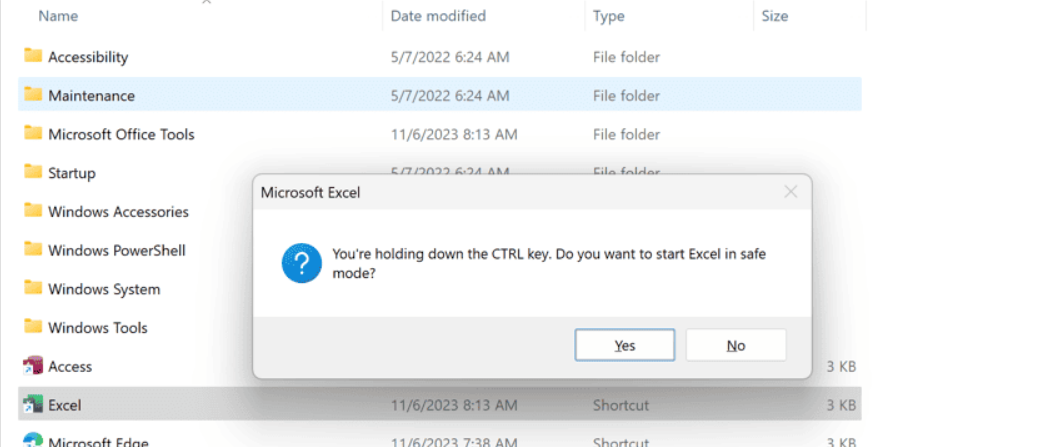1058x447 pixels.
Task: Click the Access shortcut icon
Action: click(x=33, y=367)
